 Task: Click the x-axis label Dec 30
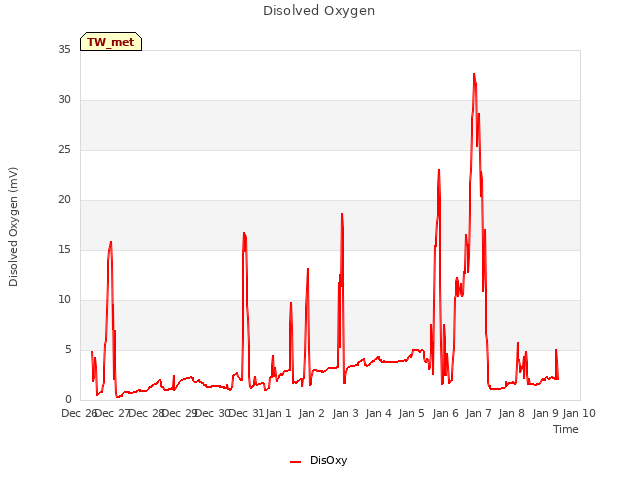[213, 413]
